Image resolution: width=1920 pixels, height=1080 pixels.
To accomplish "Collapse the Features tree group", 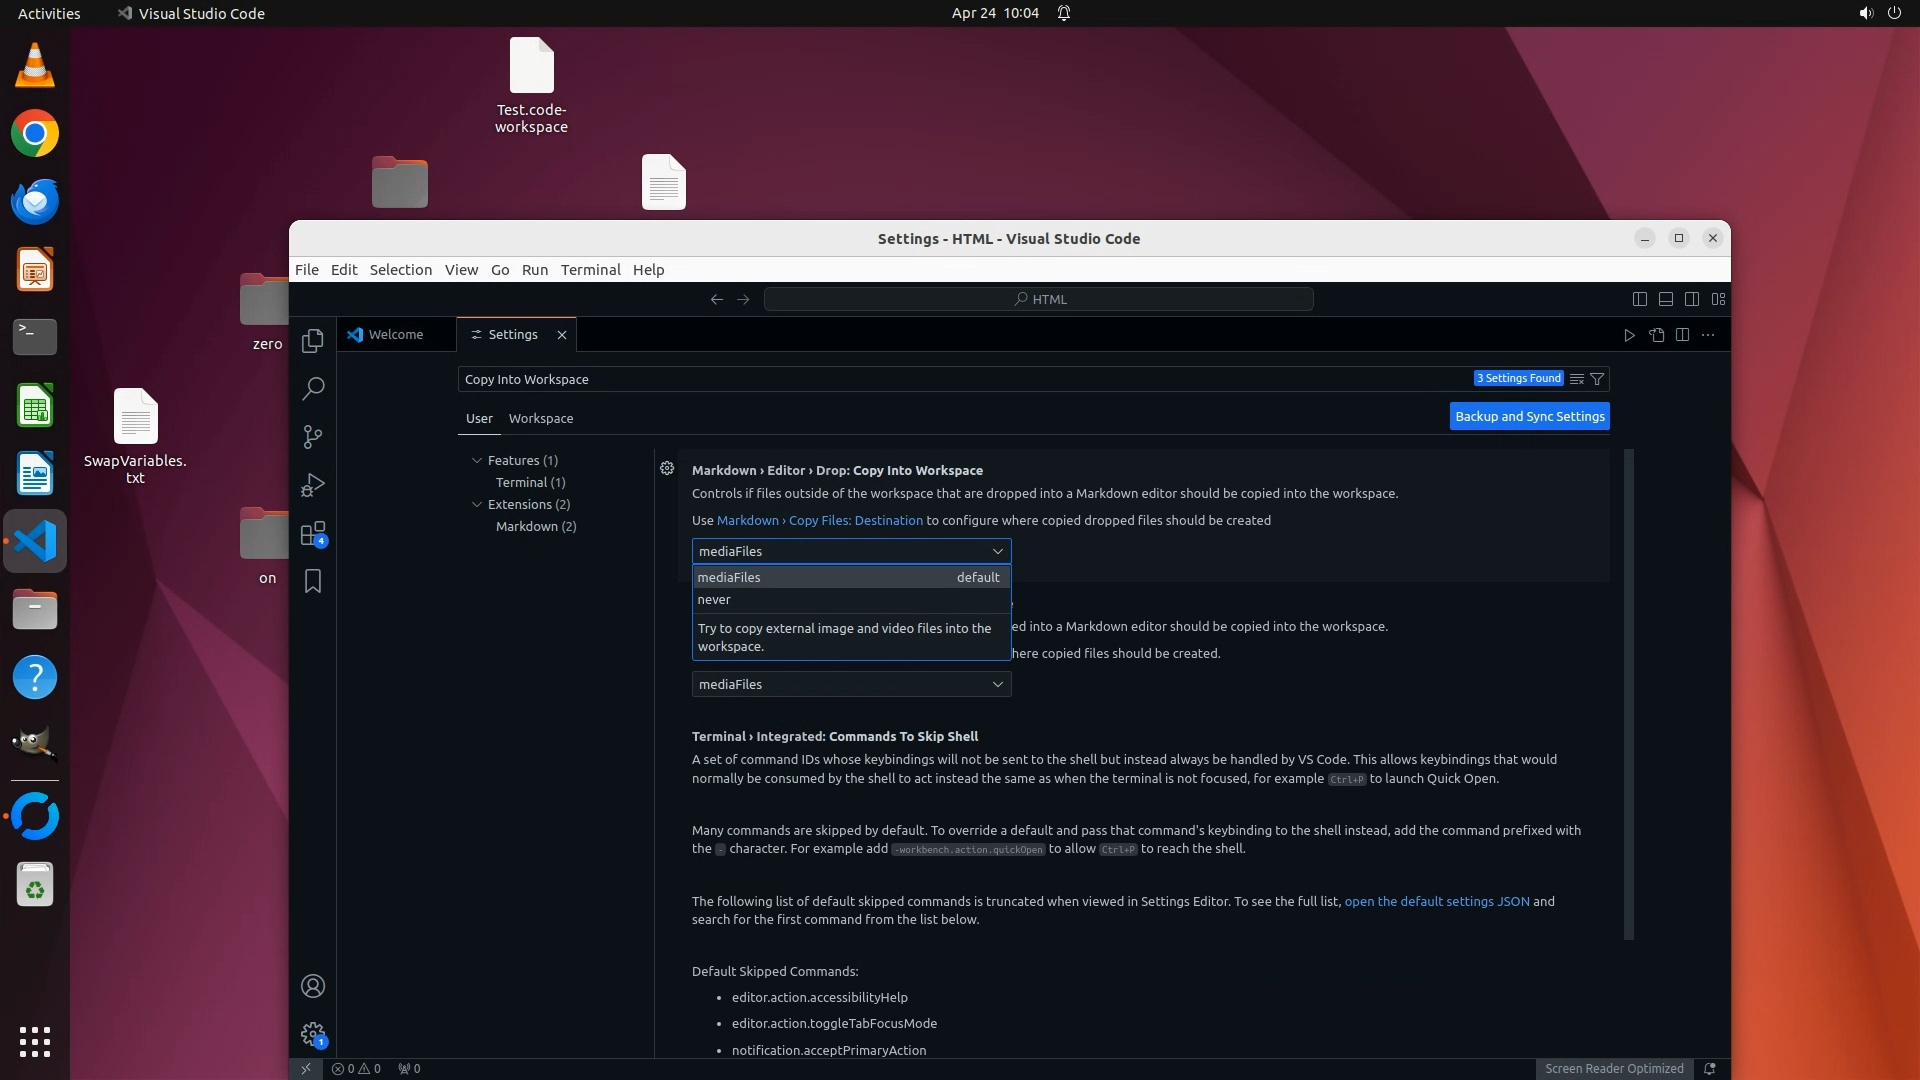I will point(477,460).
